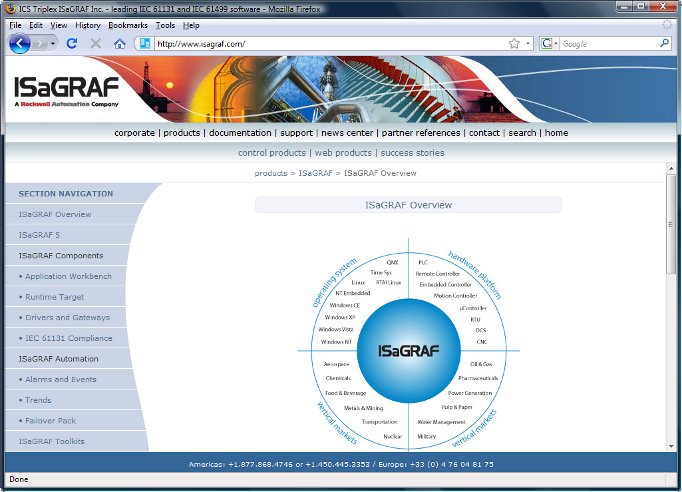The width and height of the screenshot is (682, 492).
Task: Open the Bookmarks menu
Action: pyautogui.click(x=128, y=25)
